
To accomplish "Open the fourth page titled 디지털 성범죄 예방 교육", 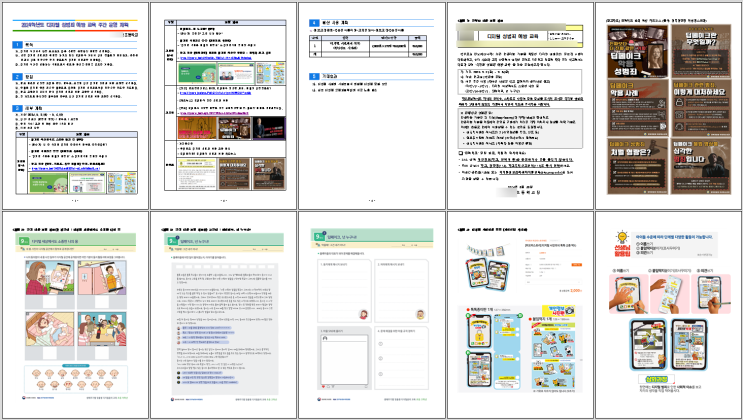I will 520,106.
